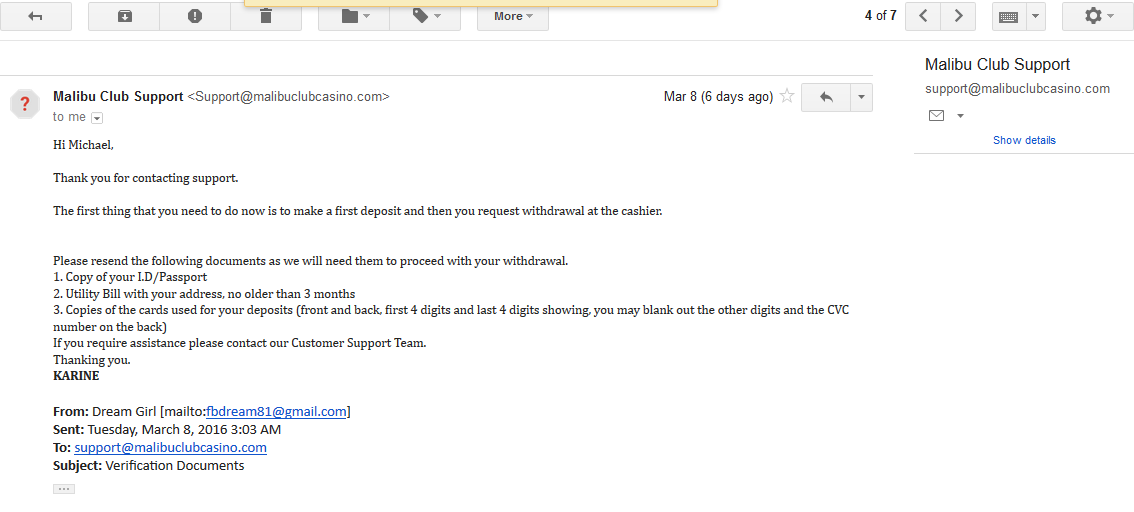The image size is (1134, 512).
Task: Go to the older conversation arrow
Action: (x=958, y=16)
